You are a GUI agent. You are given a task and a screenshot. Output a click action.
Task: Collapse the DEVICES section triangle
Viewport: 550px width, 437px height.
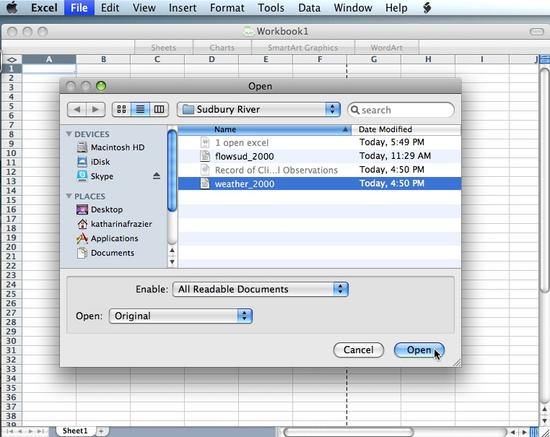click(69, 134)
